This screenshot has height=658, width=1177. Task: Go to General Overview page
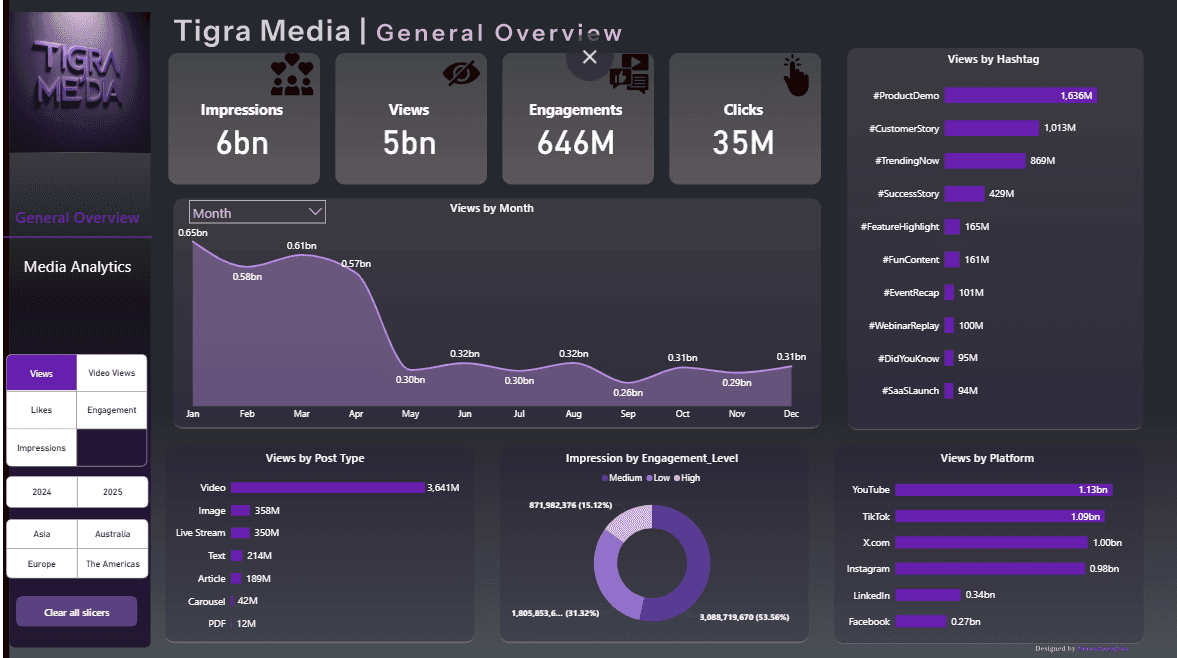pos(77,218)
